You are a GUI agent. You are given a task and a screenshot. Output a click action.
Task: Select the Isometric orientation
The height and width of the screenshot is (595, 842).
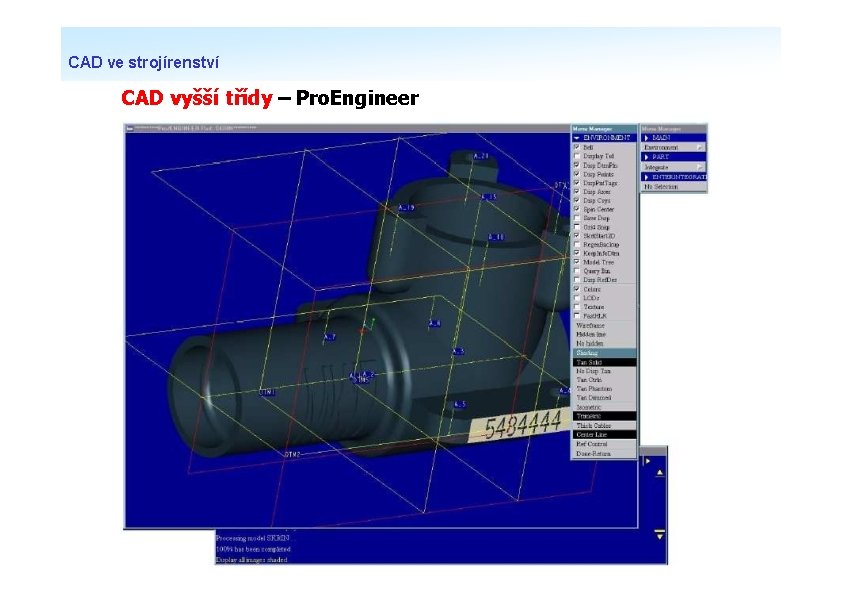click(x=604, y=407)
